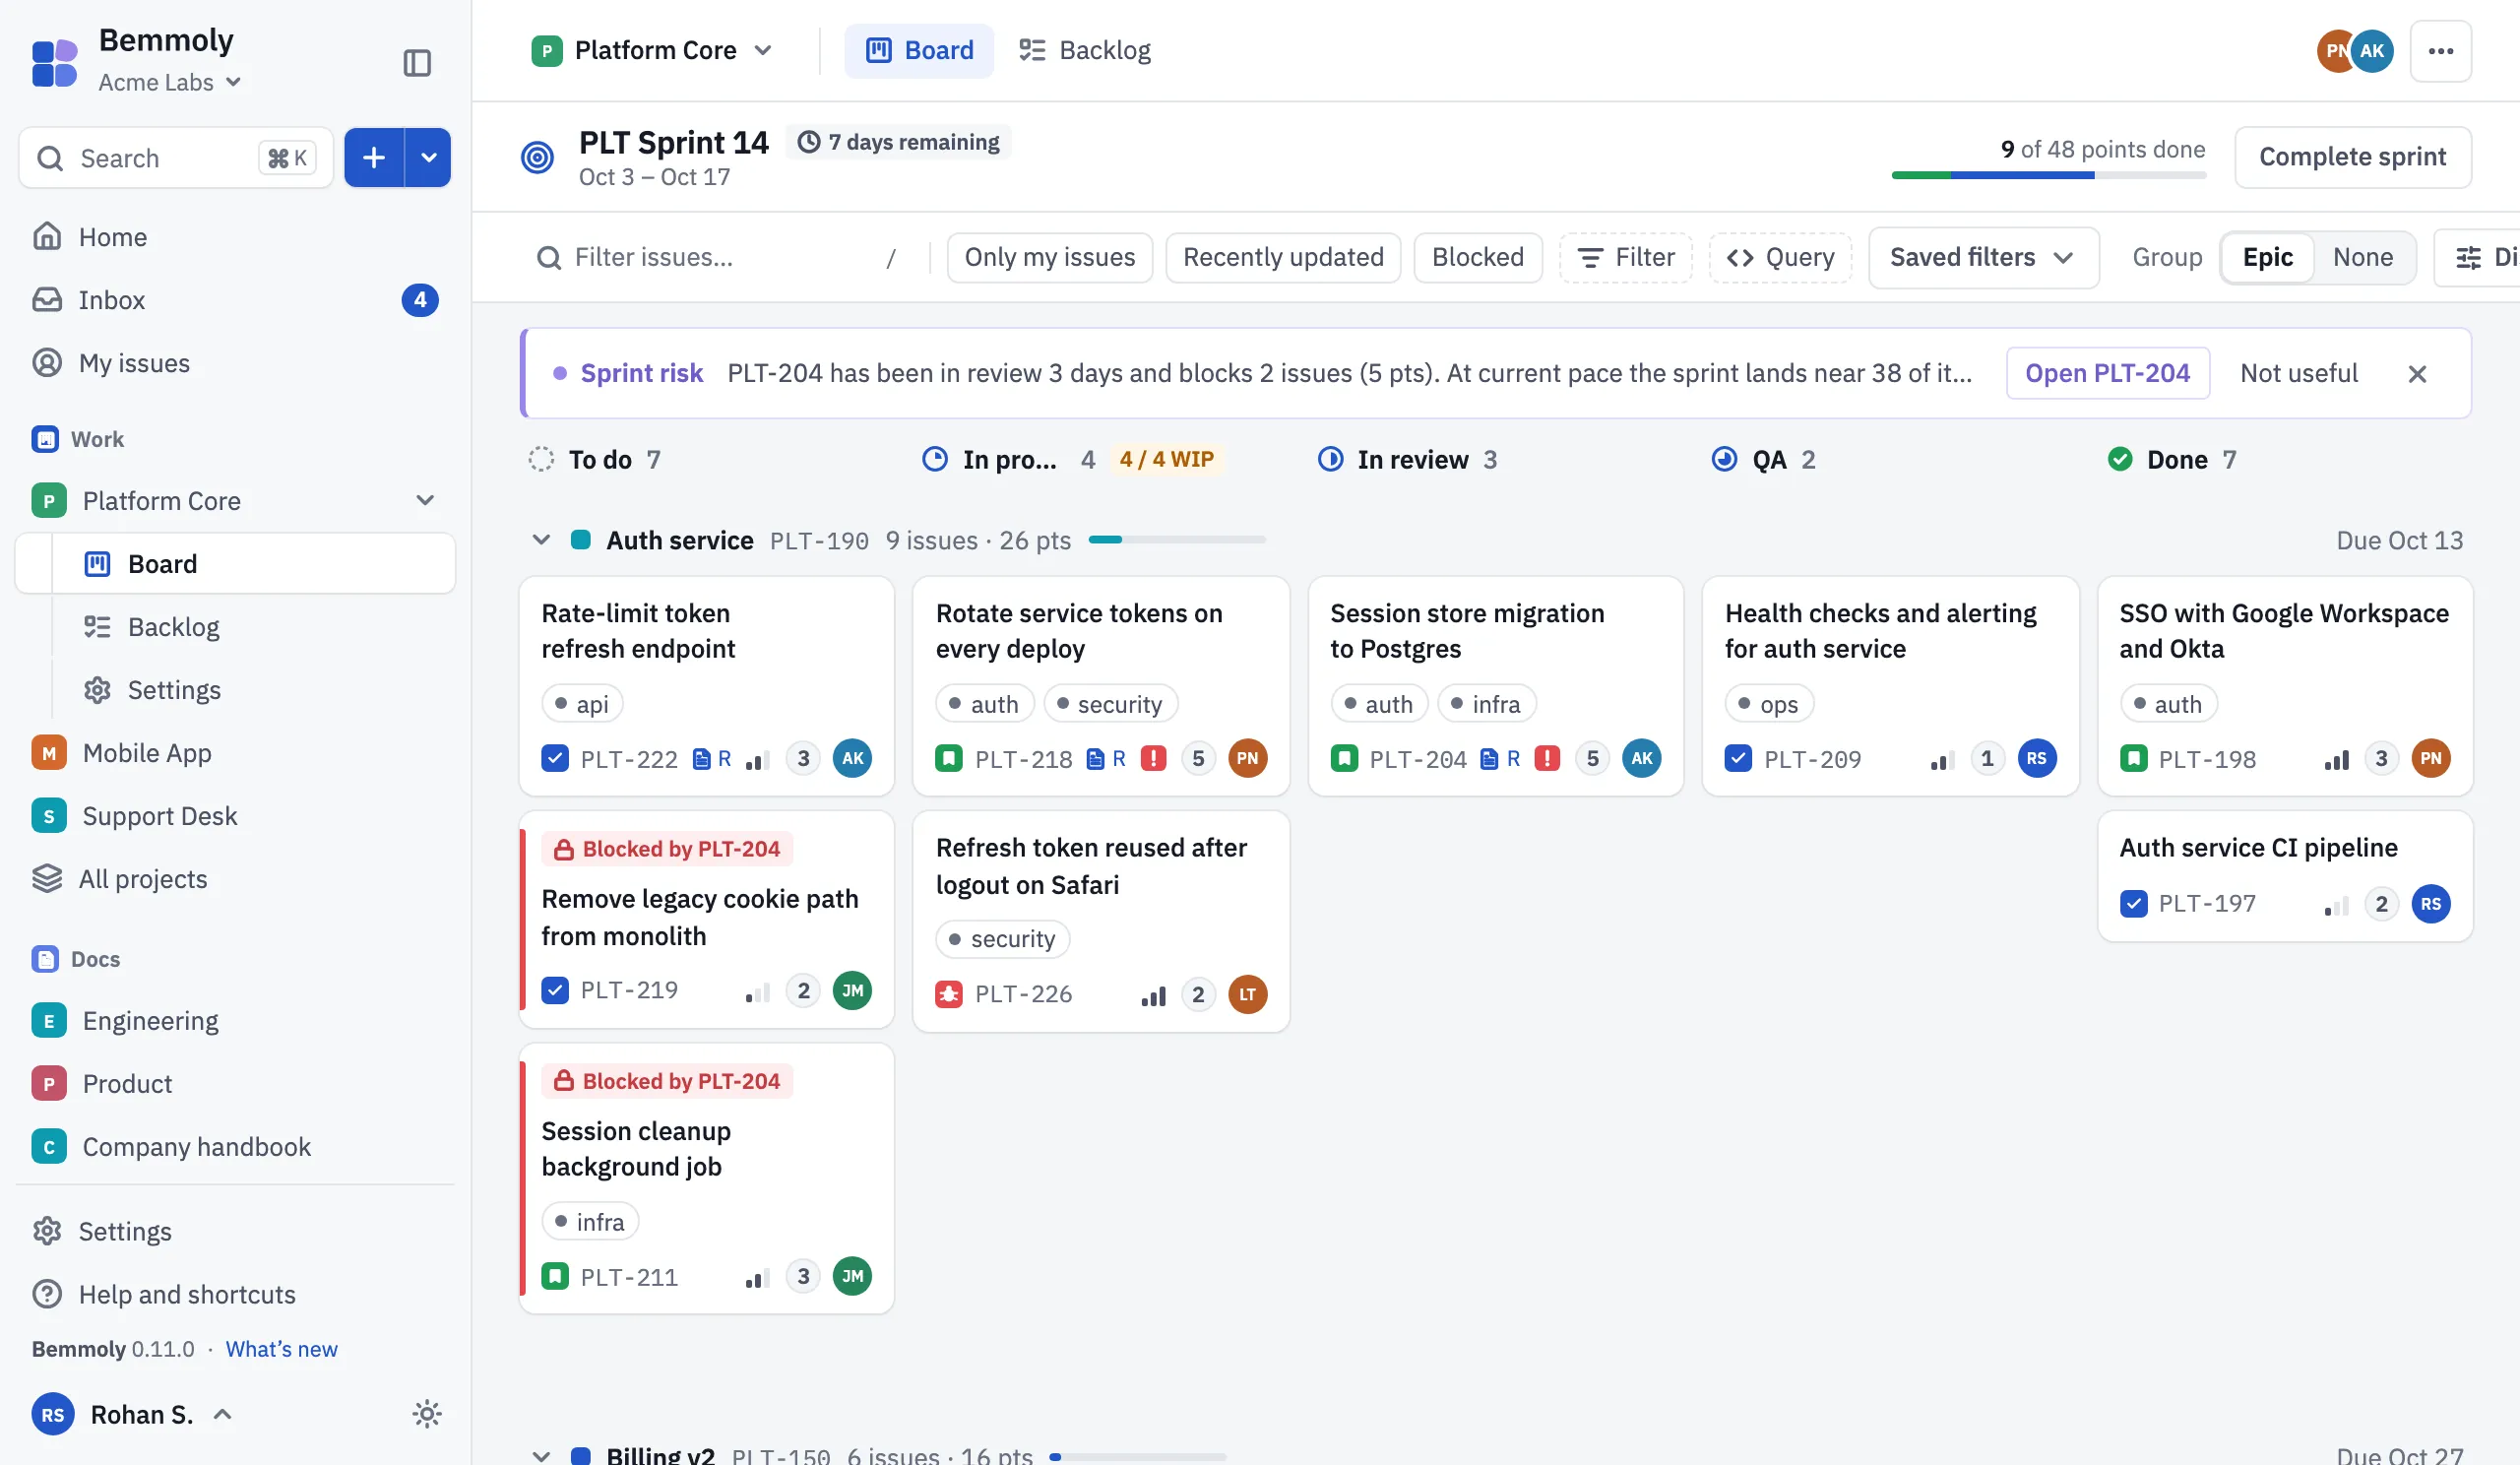This screenshot has height=1465, width=2520.
Task: Switch to the Board tab
Action: [x=919, y=50]
